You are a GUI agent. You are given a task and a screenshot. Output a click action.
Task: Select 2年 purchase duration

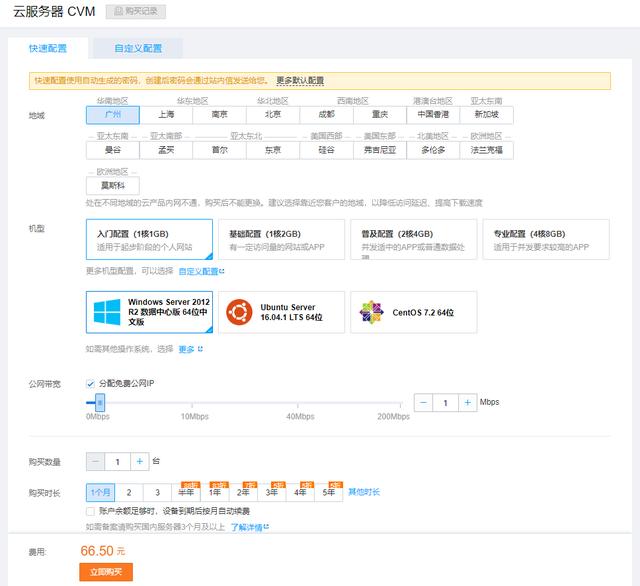coord(243,493)
